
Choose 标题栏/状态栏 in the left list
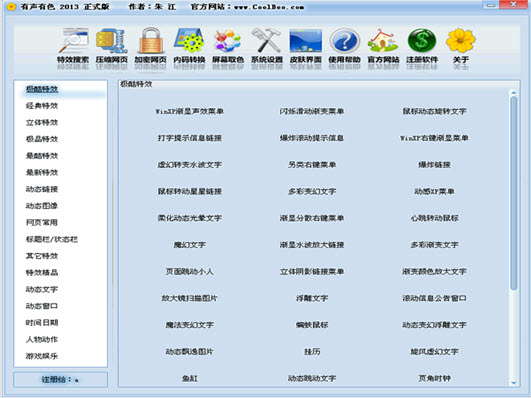click(x=52, y=239)
